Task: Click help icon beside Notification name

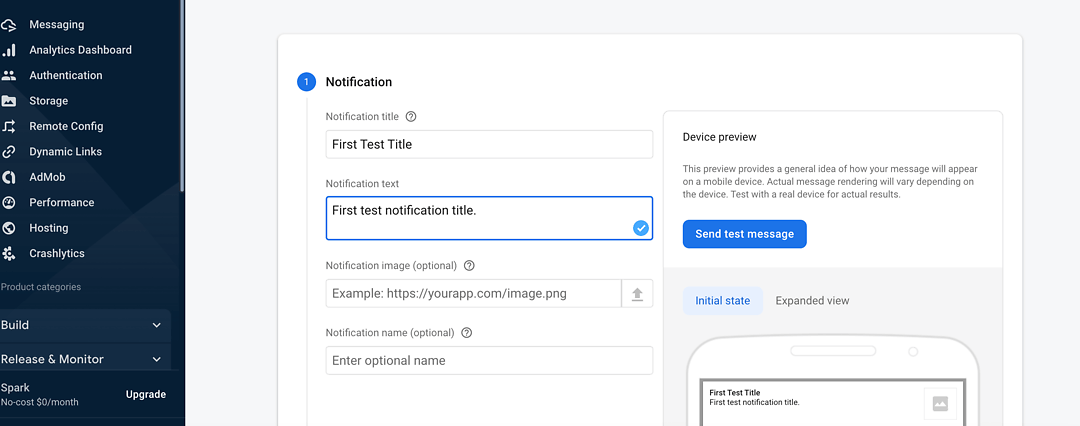Action: click(x=466, y=332)
